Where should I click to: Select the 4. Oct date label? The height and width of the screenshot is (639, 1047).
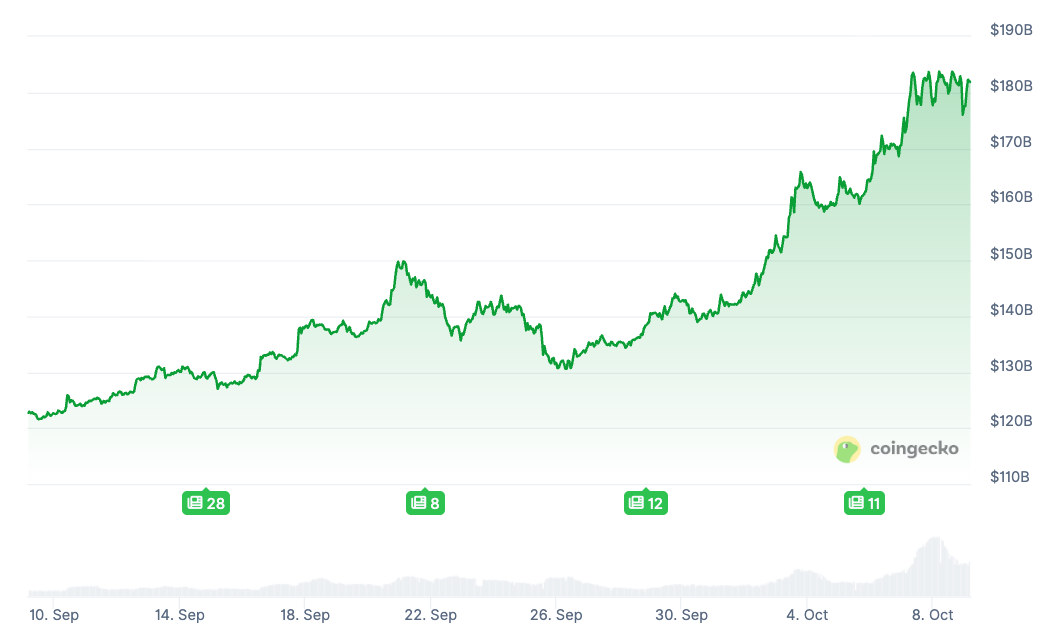click(x=807, y=615)
